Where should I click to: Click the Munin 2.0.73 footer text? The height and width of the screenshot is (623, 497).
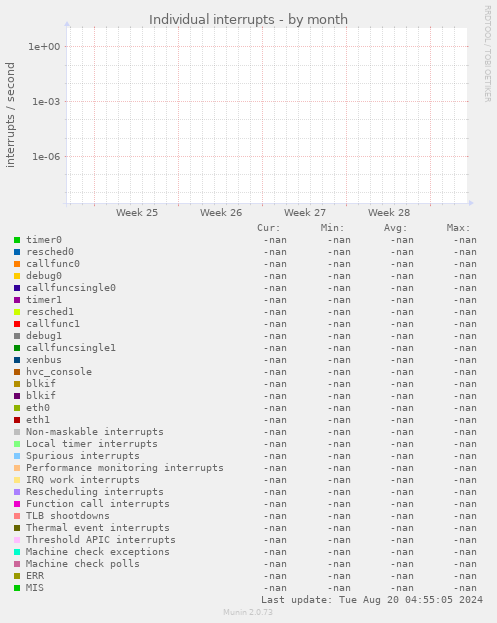pyautogui.click(x=248, y=612)
